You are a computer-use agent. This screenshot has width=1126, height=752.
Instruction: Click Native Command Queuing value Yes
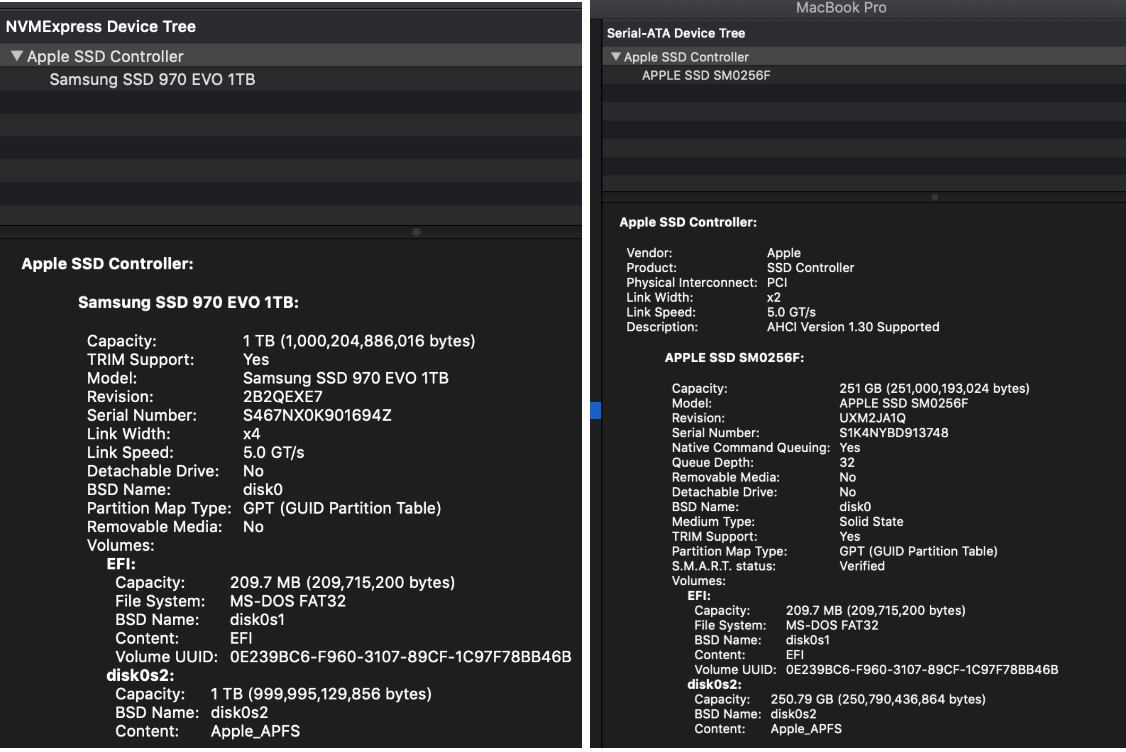point(850,447)
